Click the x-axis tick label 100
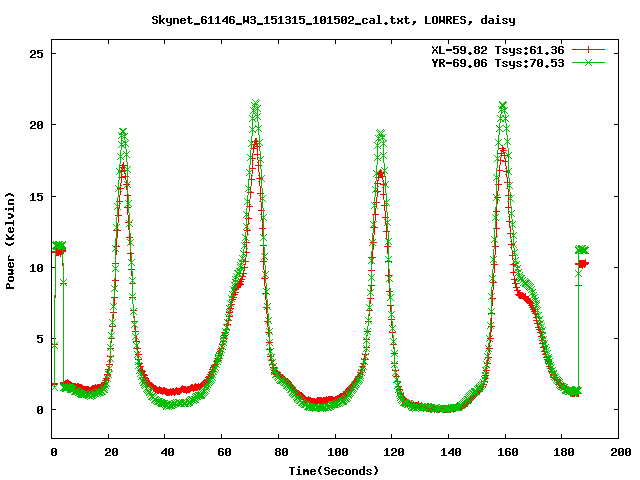 point(336,452)
